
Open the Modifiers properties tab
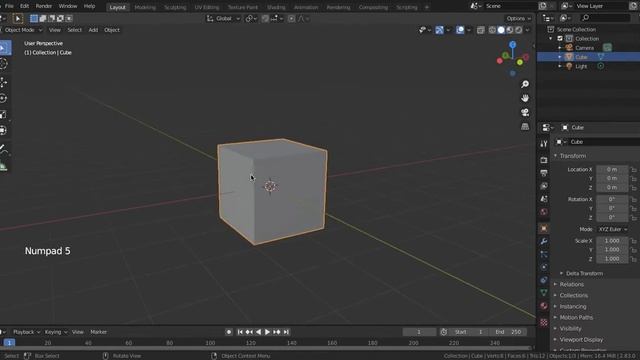pos(544,241)
